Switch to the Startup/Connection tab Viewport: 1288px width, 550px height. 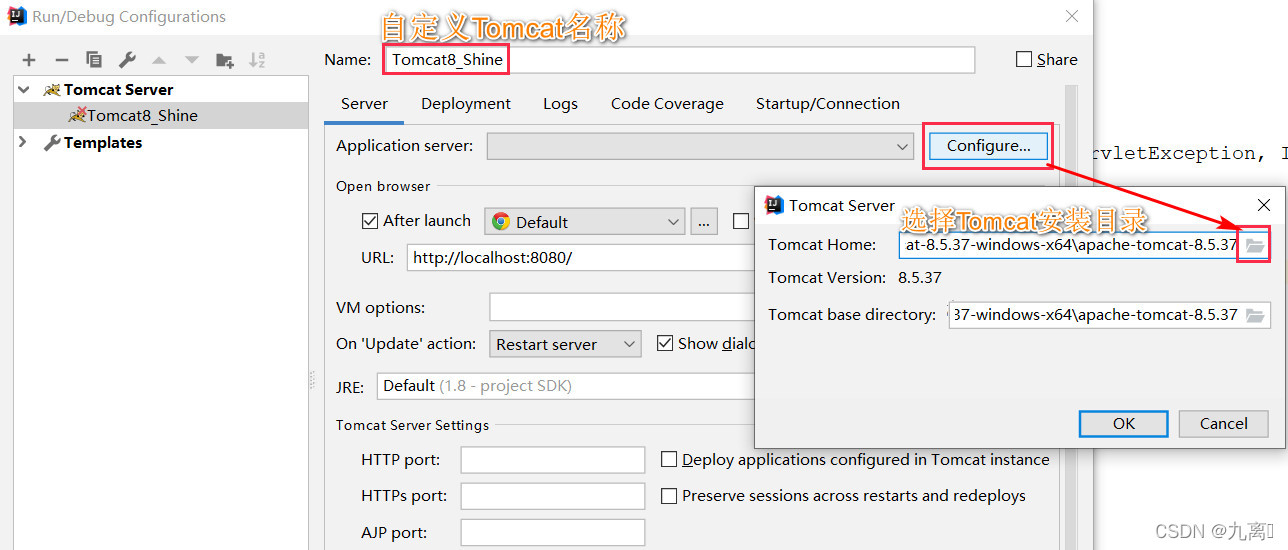click(x=827, y=104)
